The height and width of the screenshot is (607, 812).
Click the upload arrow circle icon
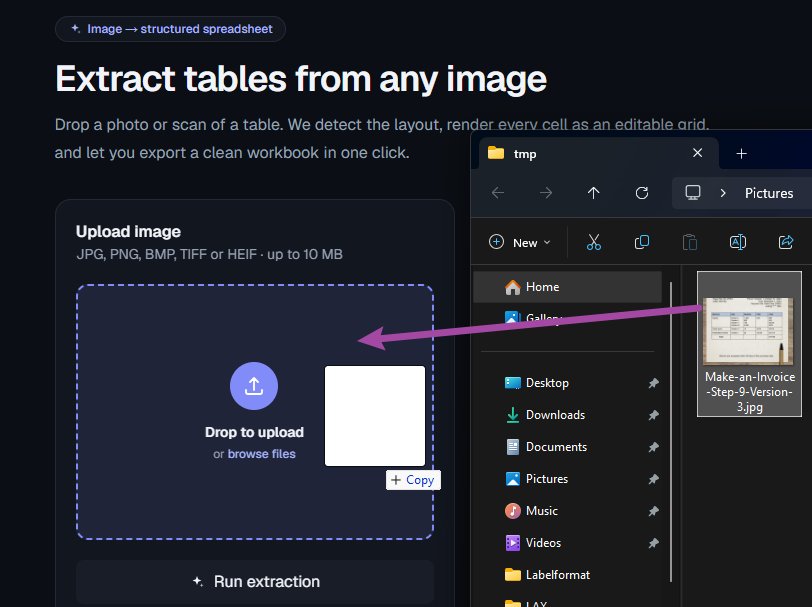[x=254, y=386]
